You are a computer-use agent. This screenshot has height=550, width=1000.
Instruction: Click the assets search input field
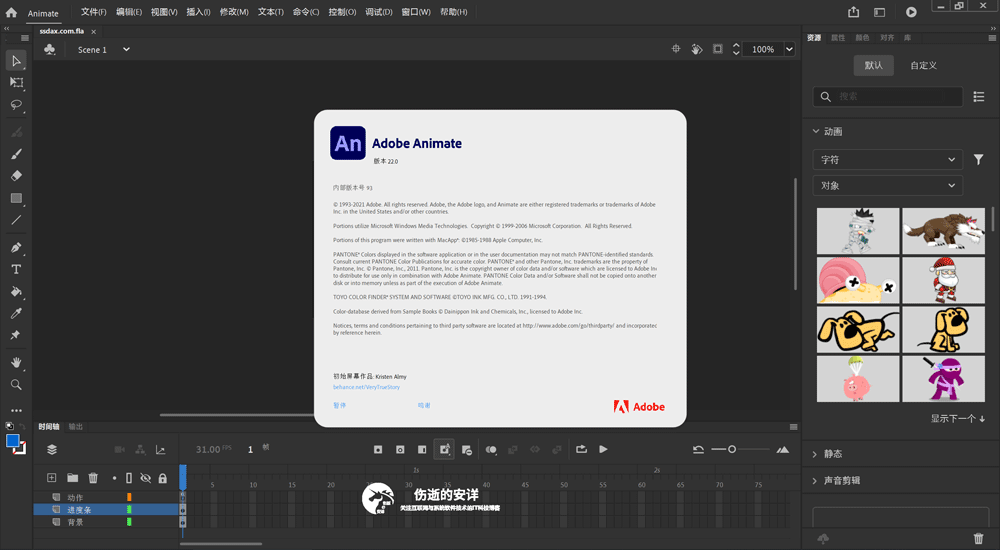(x=888, y=96)
